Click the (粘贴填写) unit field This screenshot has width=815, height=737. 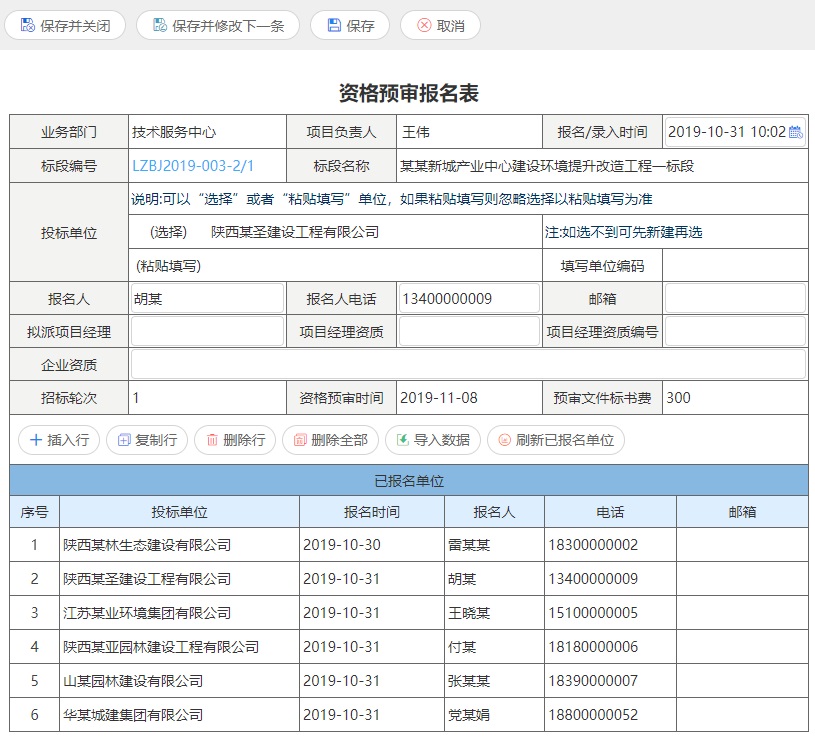click(x=335, y=266)
